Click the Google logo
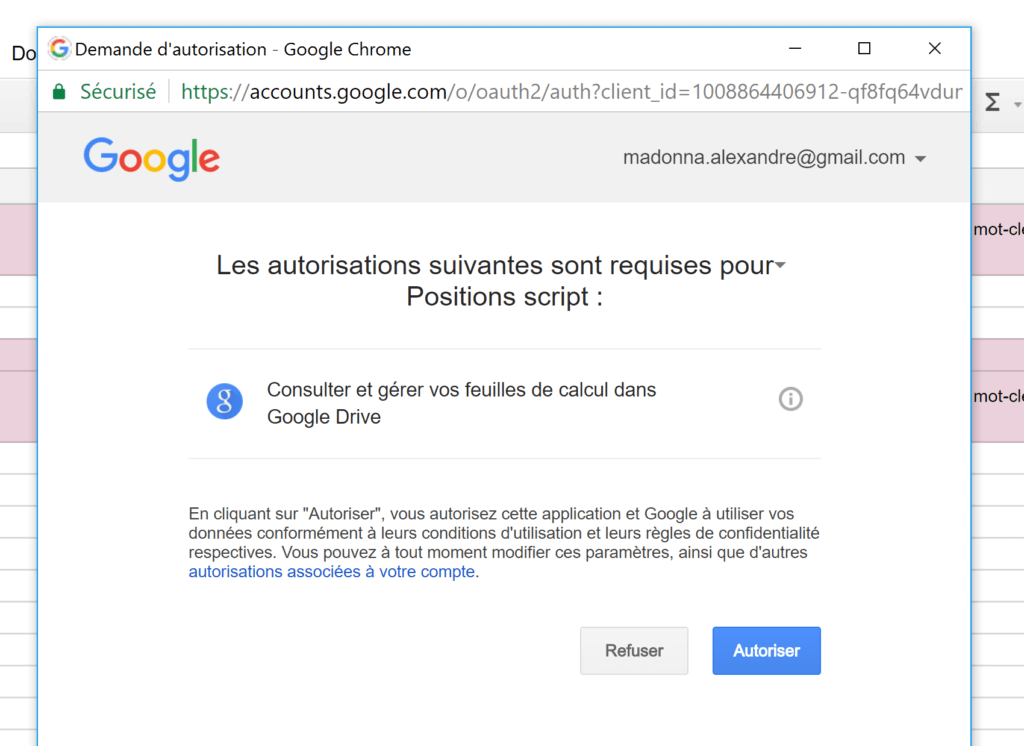This screenshot has width=1024, height=746. [x=152, y=159]
